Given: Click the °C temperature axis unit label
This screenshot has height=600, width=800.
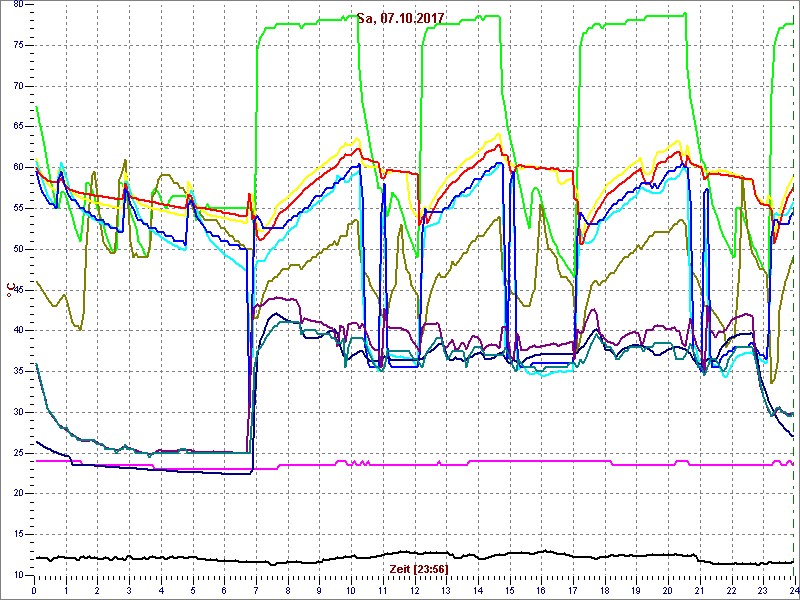Looking at the screenshot, I should (10, 289).
